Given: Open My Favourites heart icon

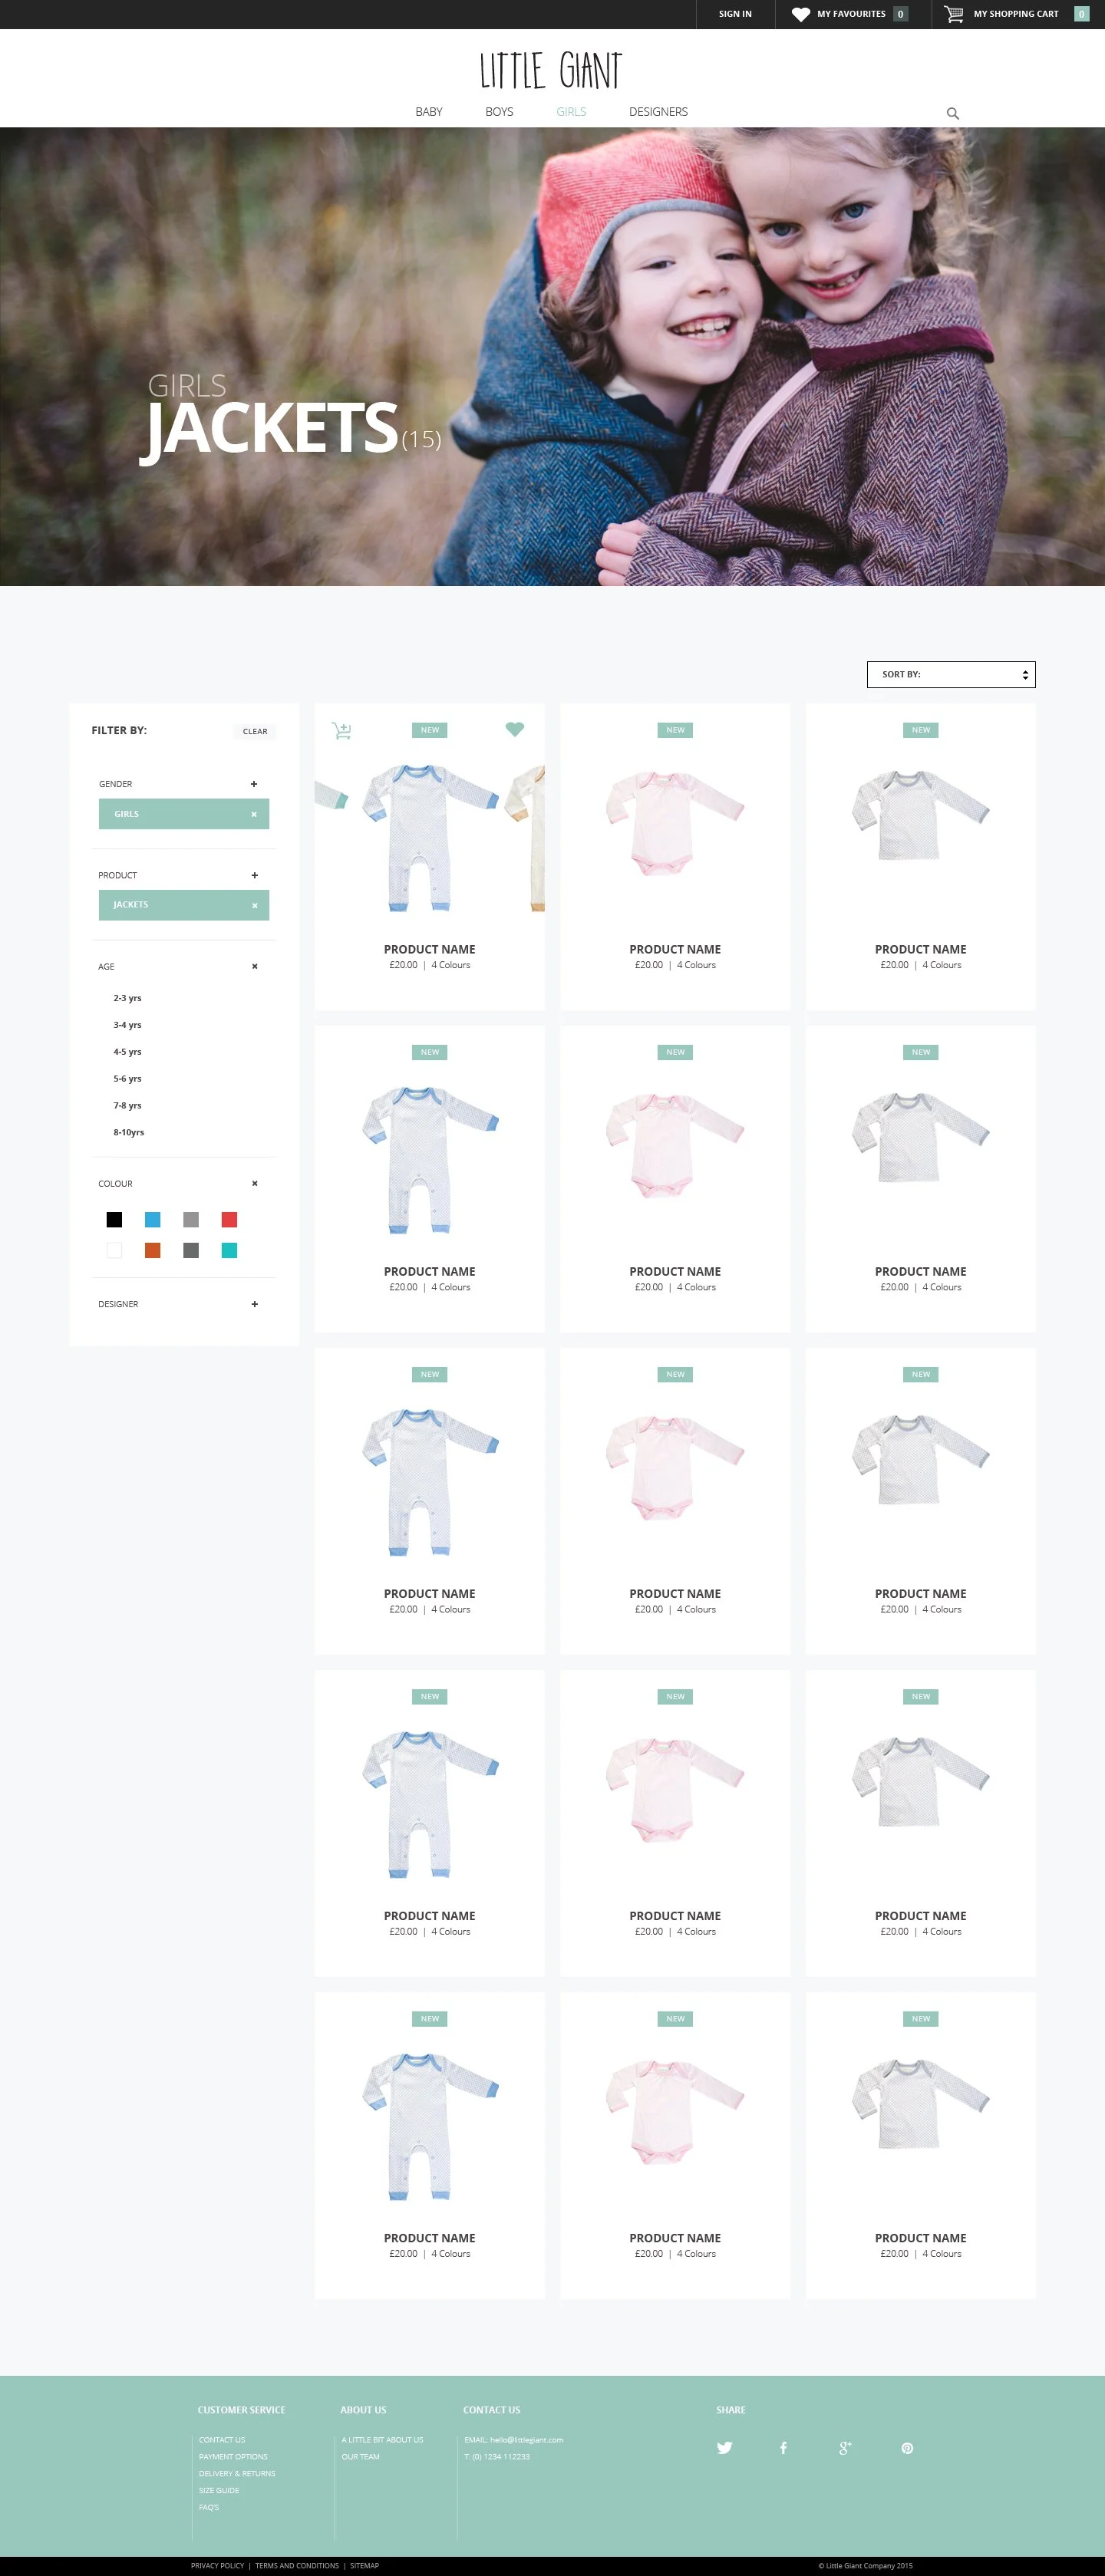Looking at the screenshot, I should click(800, 14).
